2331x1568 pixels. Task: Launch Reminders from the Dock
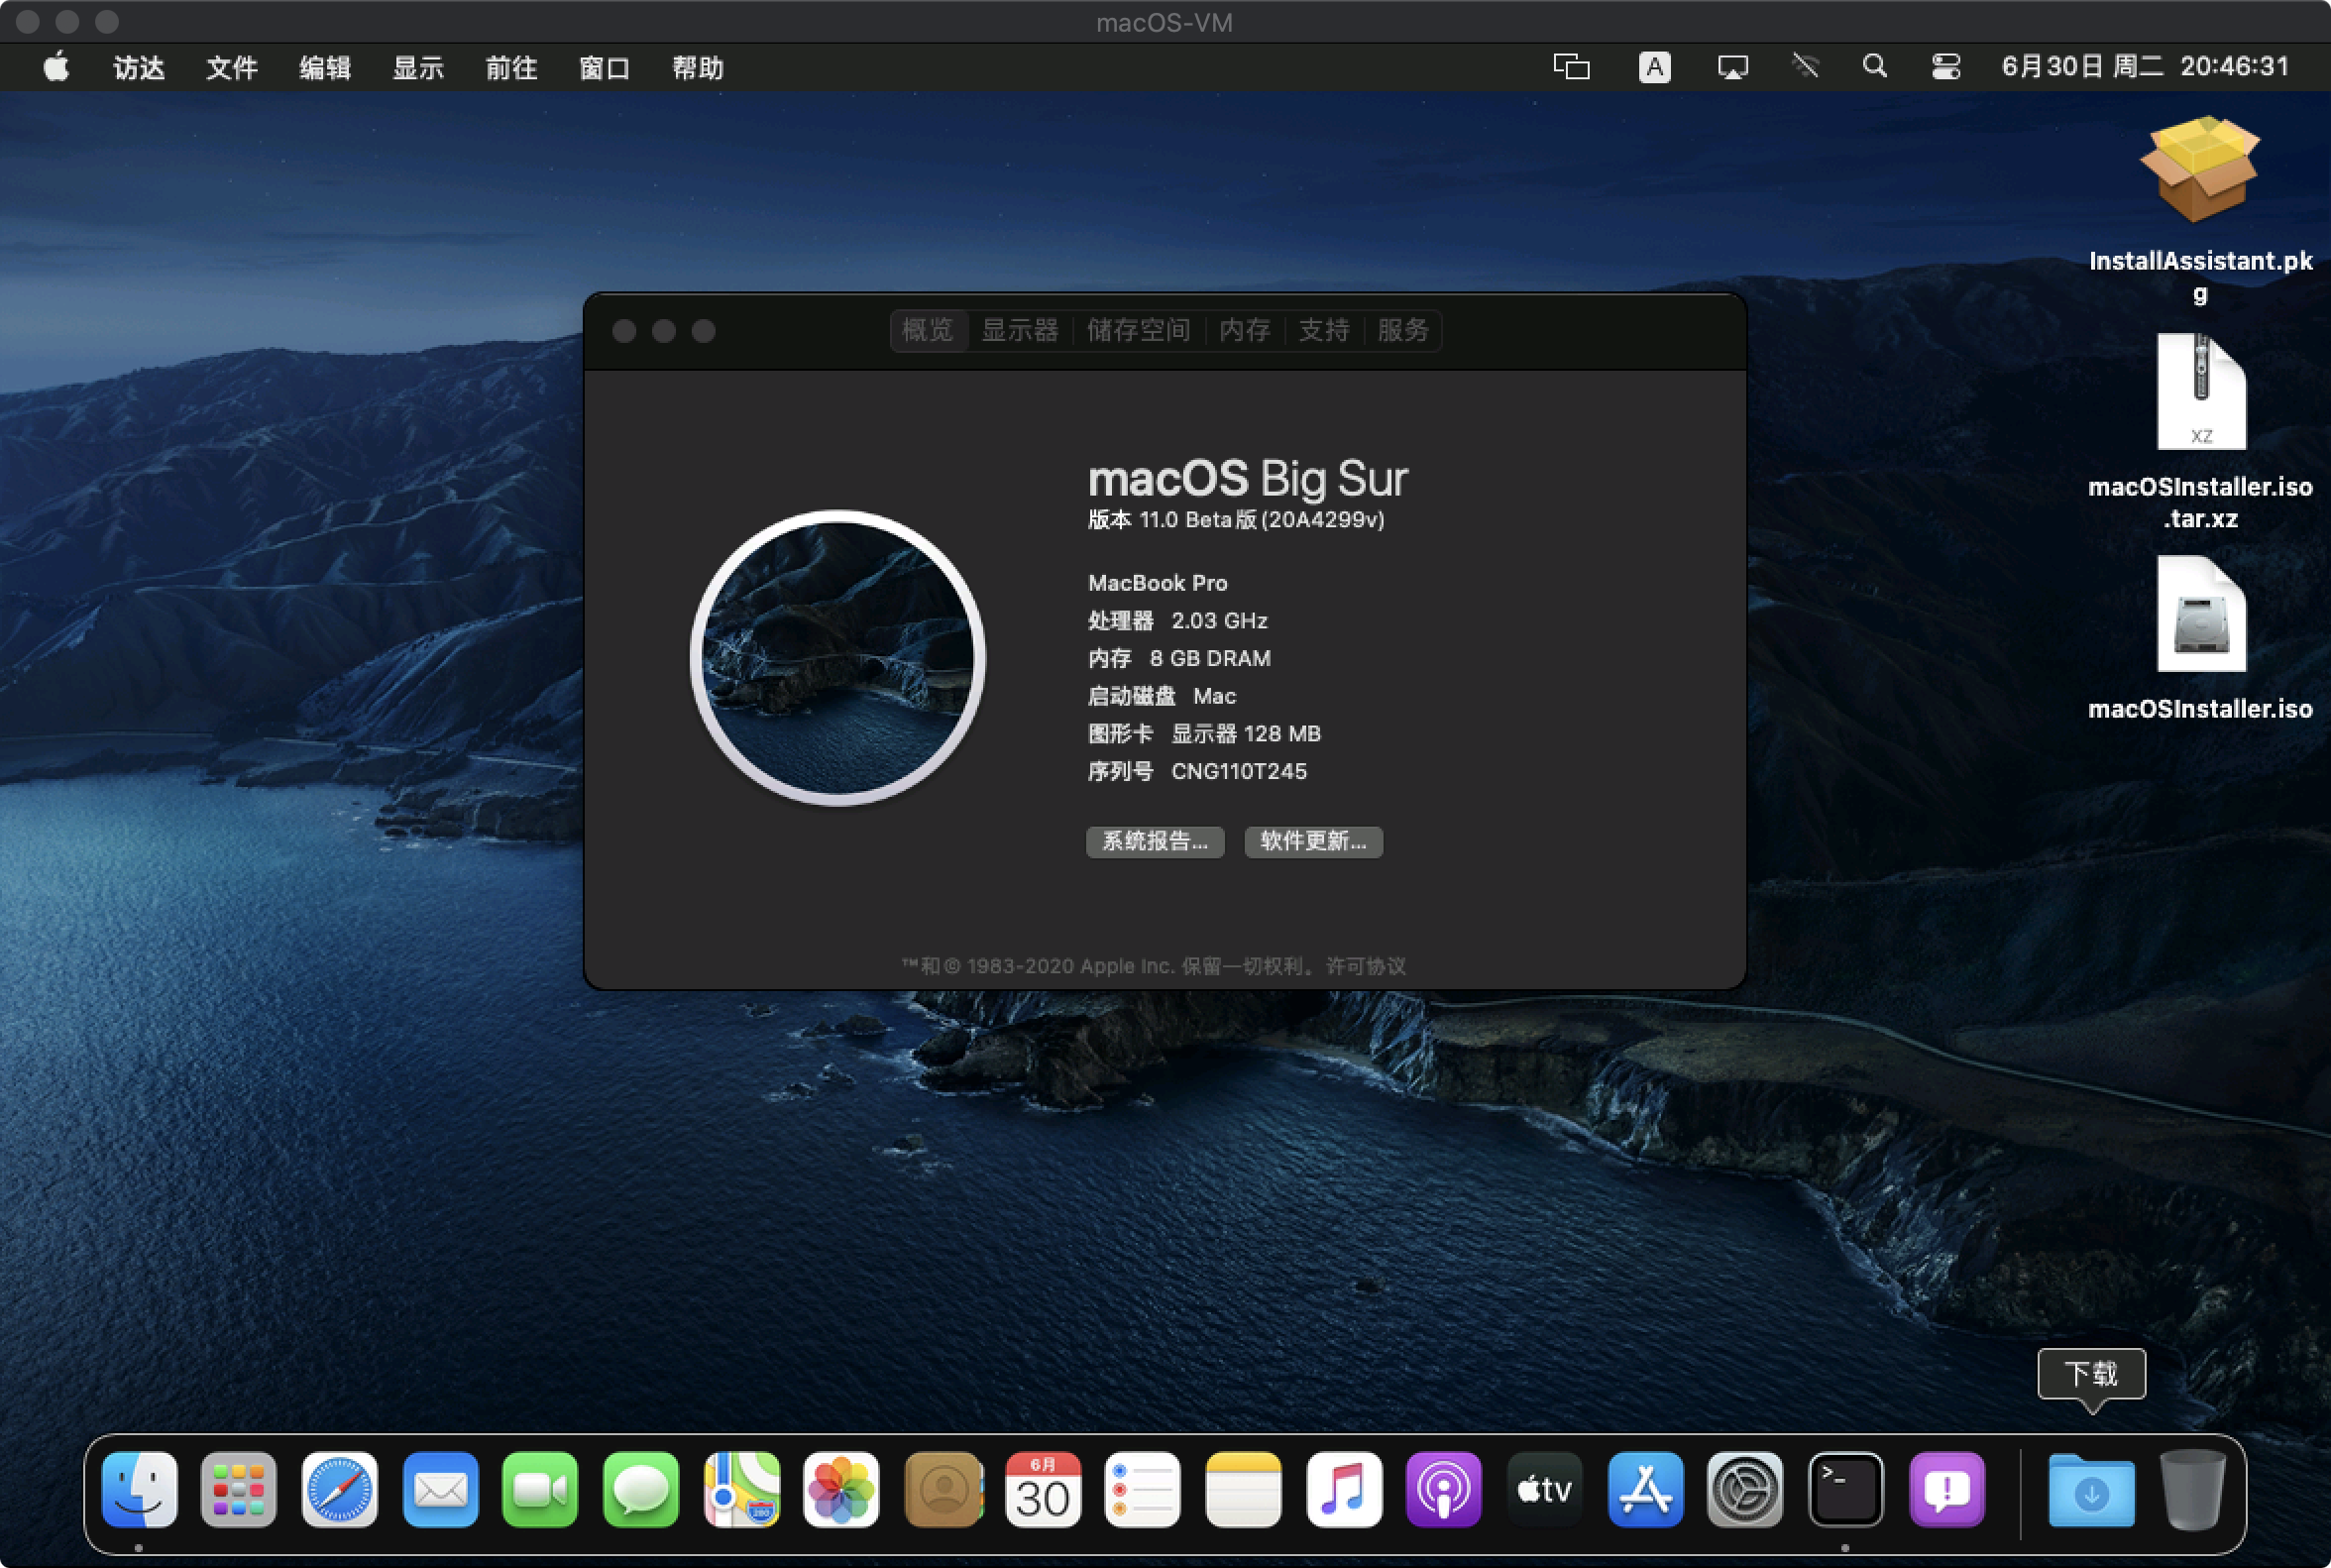pos(1143,1490)
